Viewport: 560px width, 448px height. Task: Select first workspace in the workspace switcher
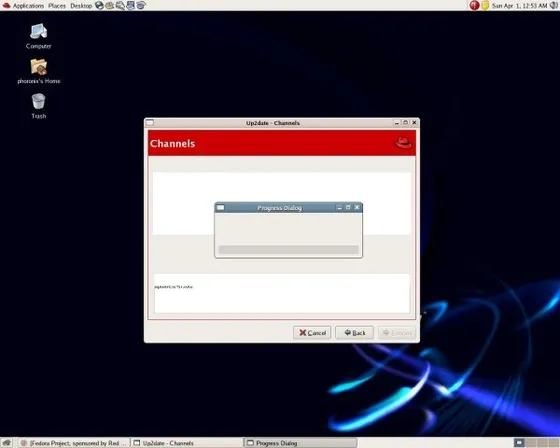519,443
